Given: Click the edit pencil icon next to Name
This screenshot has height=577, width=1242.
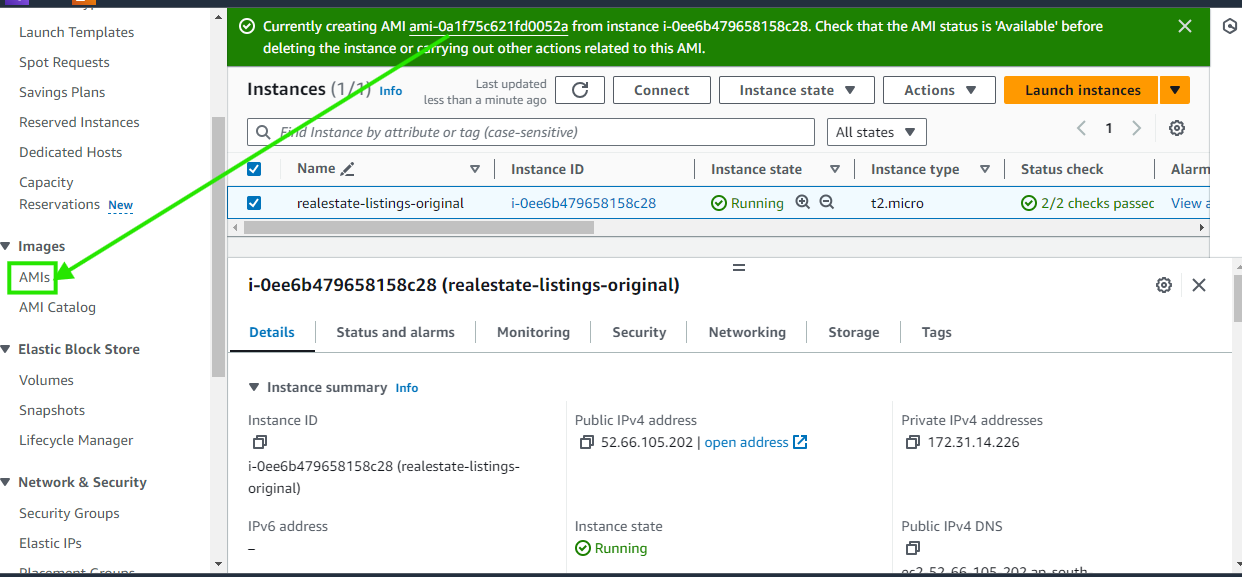Looking at the screenshot, I should tap(348, 170).
